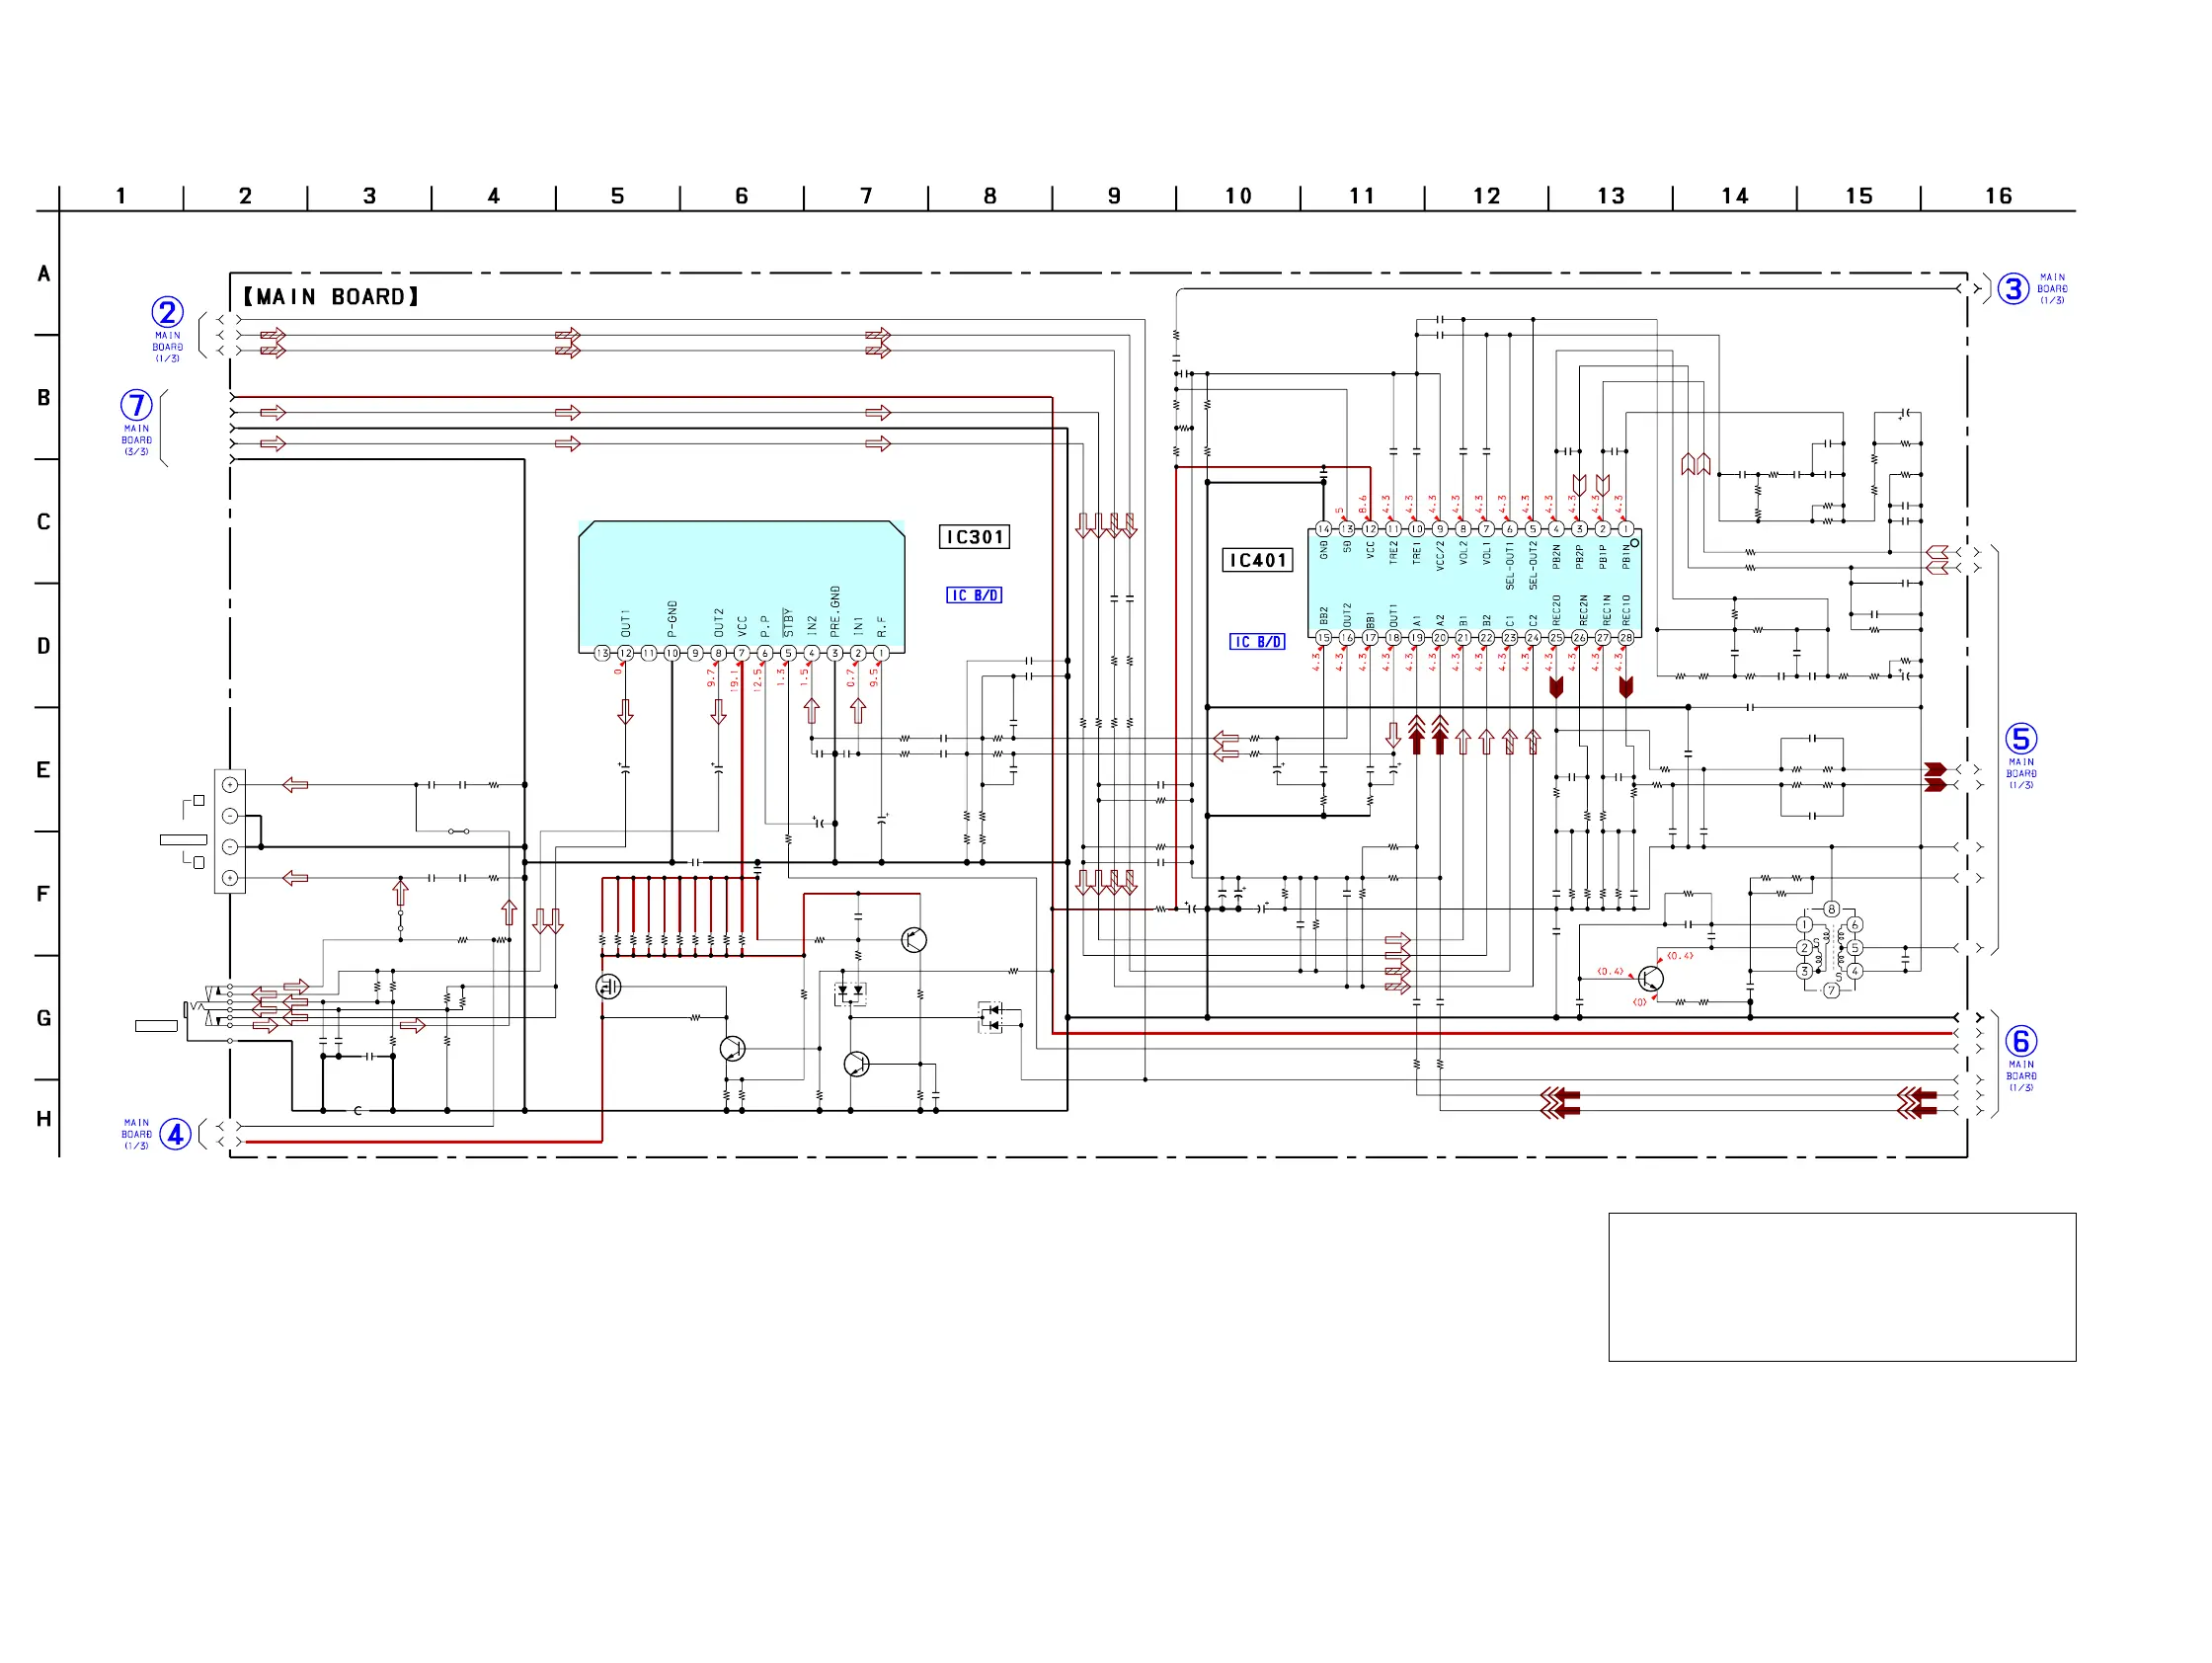Click the circled number 2 connector reference
2212x1663 pixels.
click(x=167, y=312)
